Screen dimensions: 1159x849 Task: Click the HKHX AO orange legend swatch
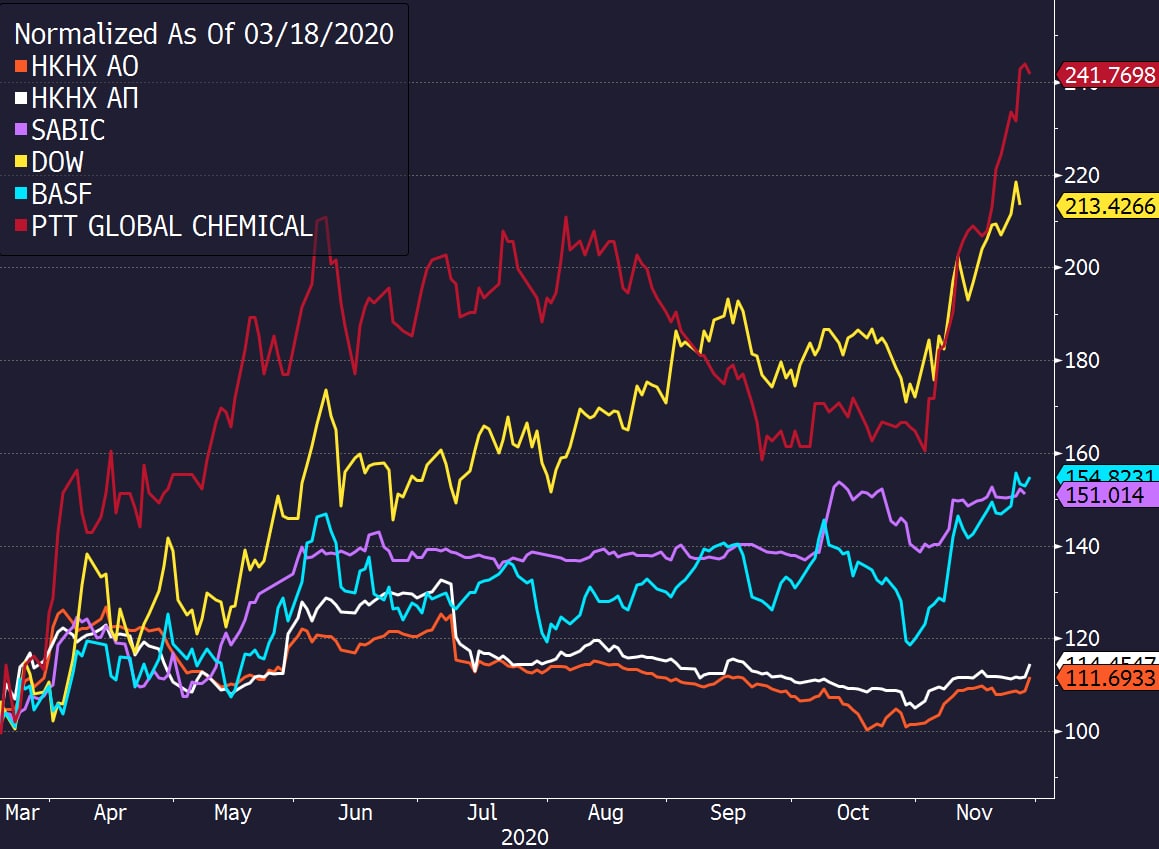click(21, 67)
